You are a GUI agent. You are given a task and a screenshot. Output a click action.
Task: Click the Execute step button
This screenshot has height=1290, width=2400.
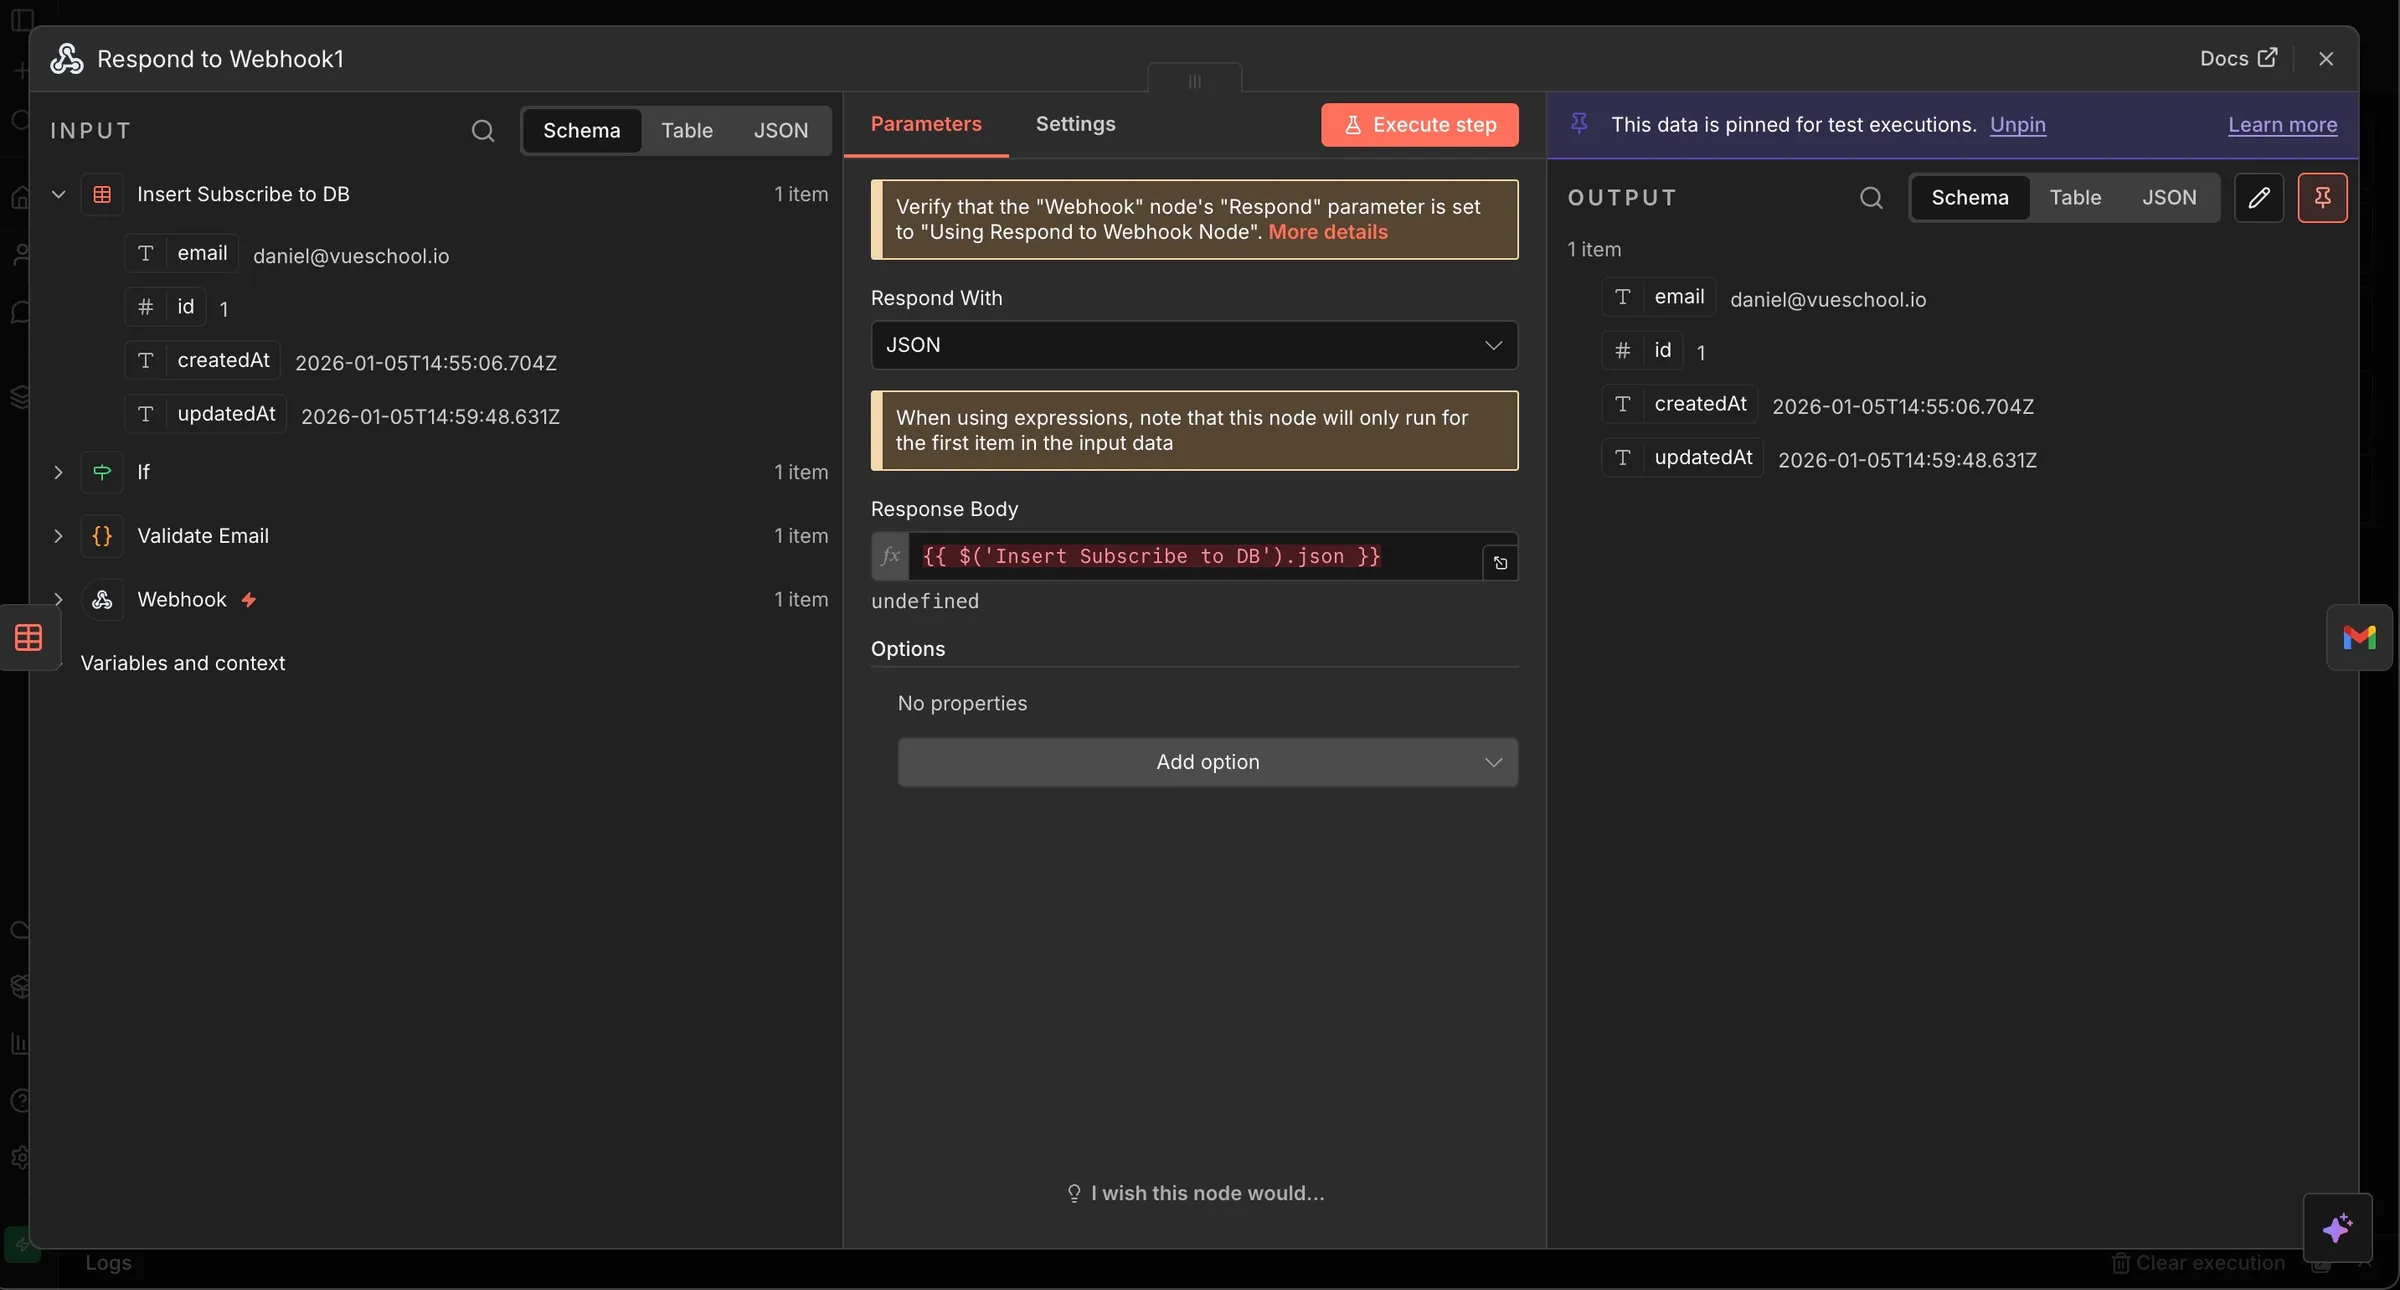(x=1419, y=125)
